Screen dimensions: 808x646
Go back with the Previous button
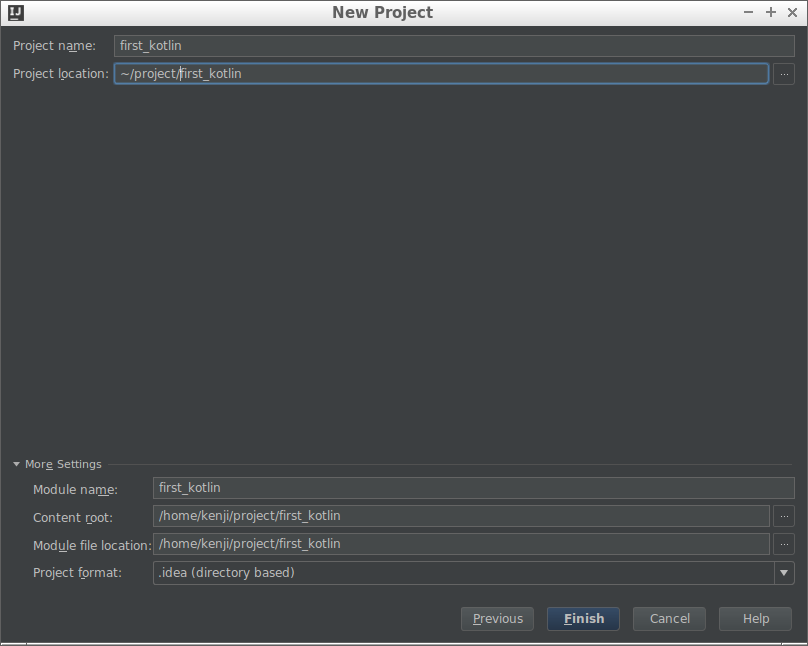coord(497,619)
